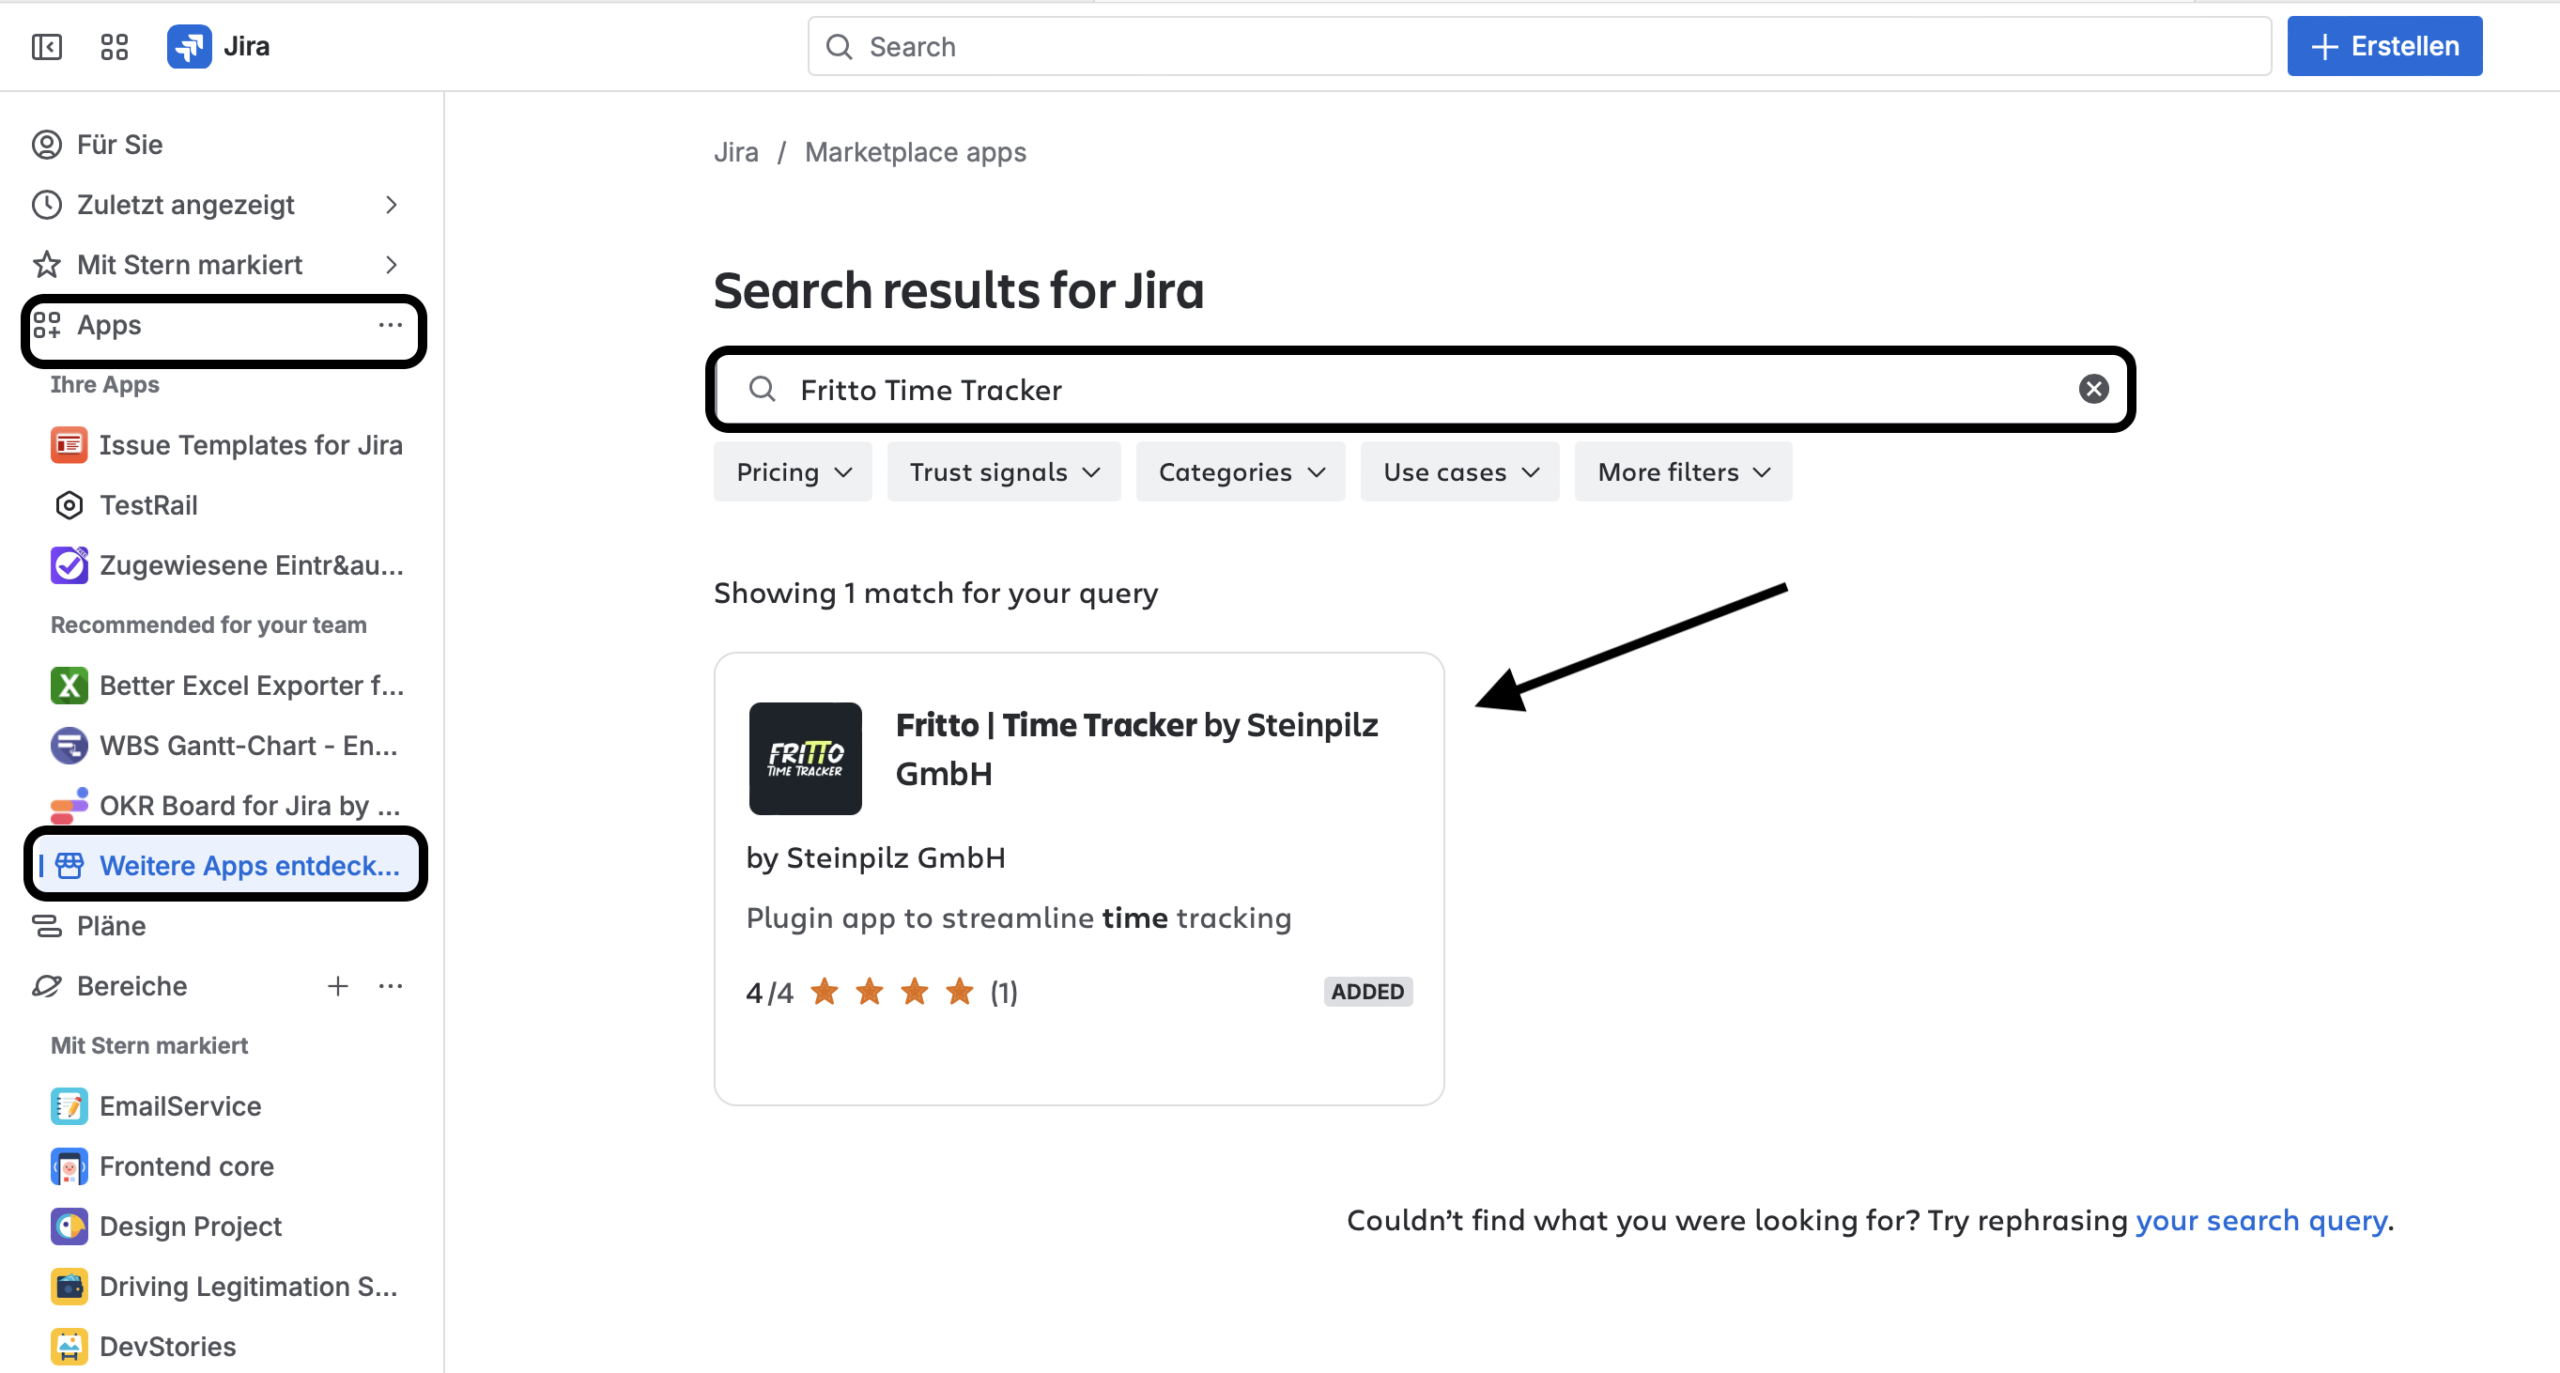
Task: Clear the Fritto Time Tracker search text
Action: click(2093, 389)
